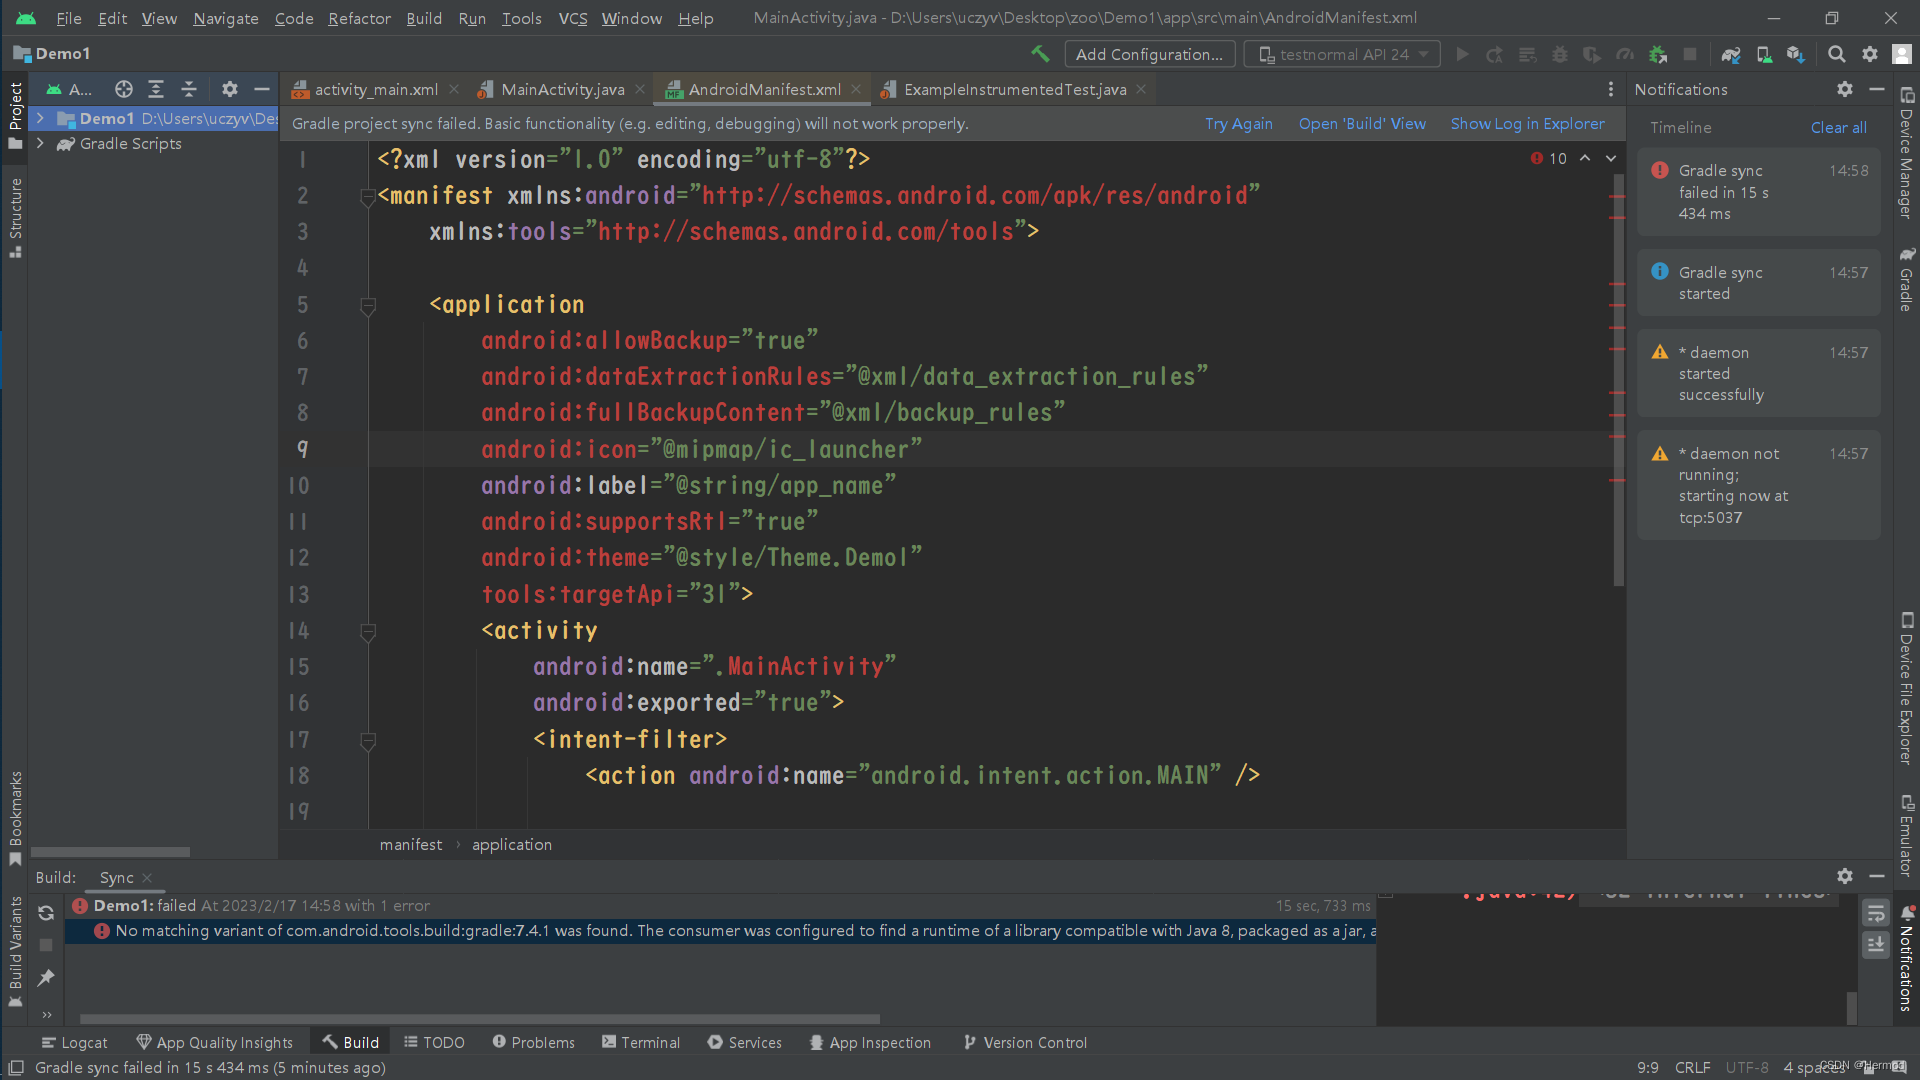Screen dimensions: 1920x1080
Task: Switch to MainActivity.java tab
Action: tap(563, 89)
